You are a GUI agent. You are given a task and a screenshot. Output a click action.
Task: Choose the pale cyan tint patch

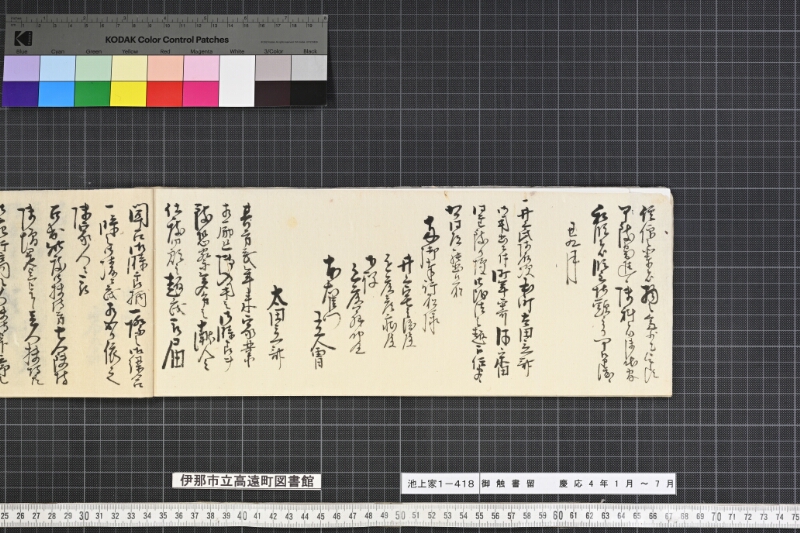click(57, 68)
